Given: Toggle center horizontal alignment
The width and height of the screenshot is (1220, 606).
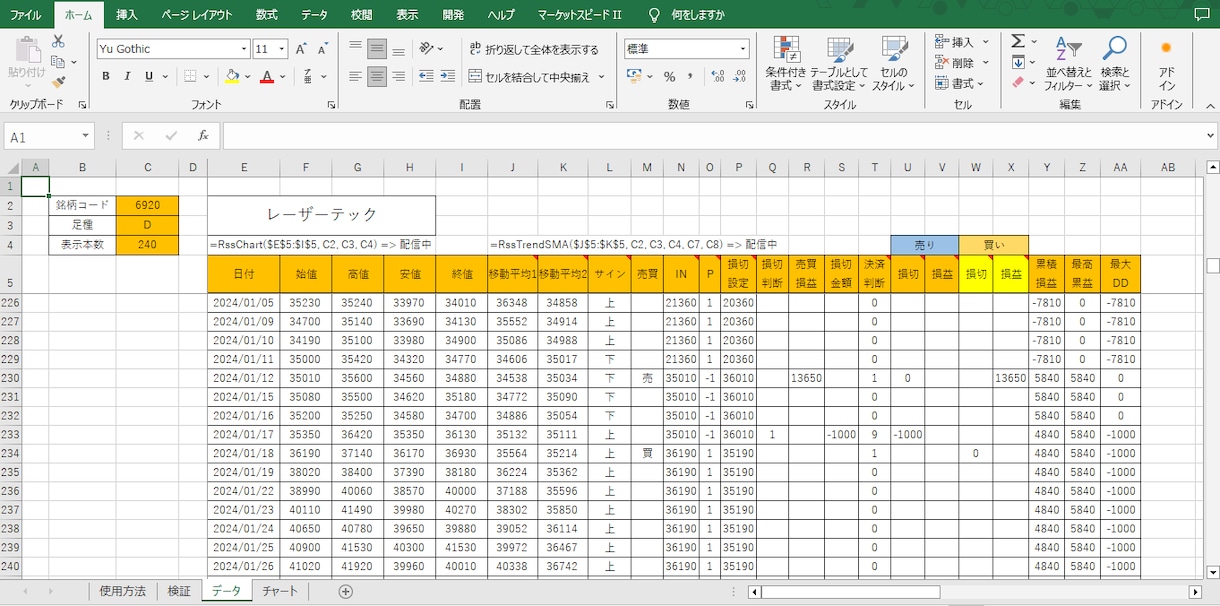Looking at the screenshot, I should (376, 76).
